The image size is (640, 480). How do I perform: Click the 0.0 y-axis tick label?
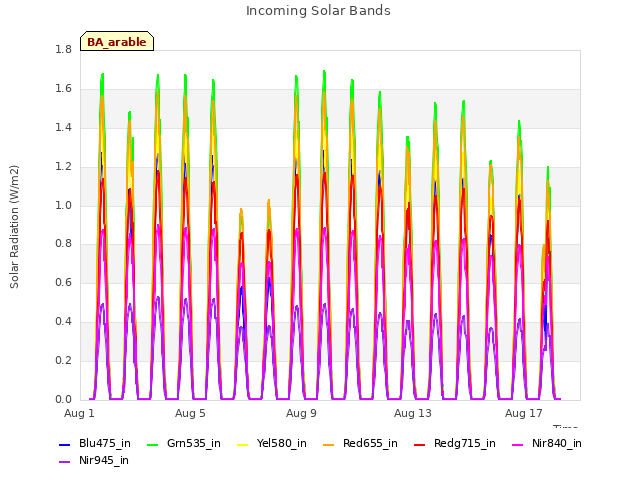(x=63, y=399)
